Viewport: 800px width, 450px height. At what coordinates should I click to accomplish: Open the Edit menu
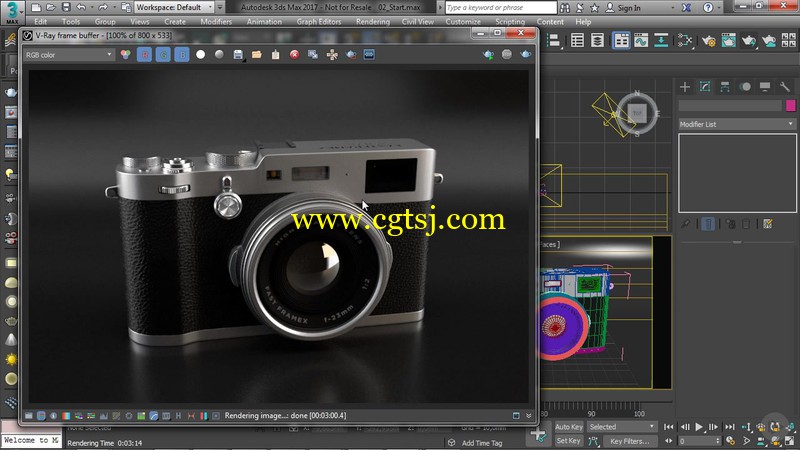click(40, 21)
